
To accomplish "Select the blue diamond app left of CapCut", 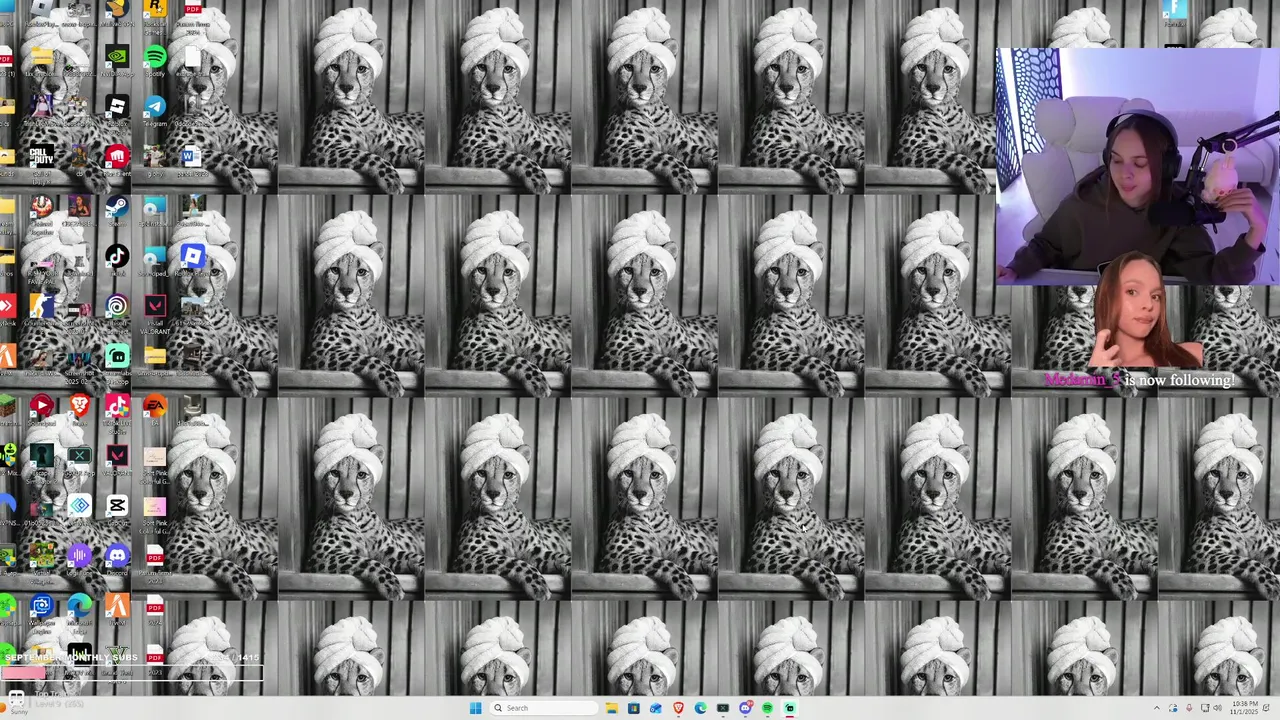I will tap(79, 506).
